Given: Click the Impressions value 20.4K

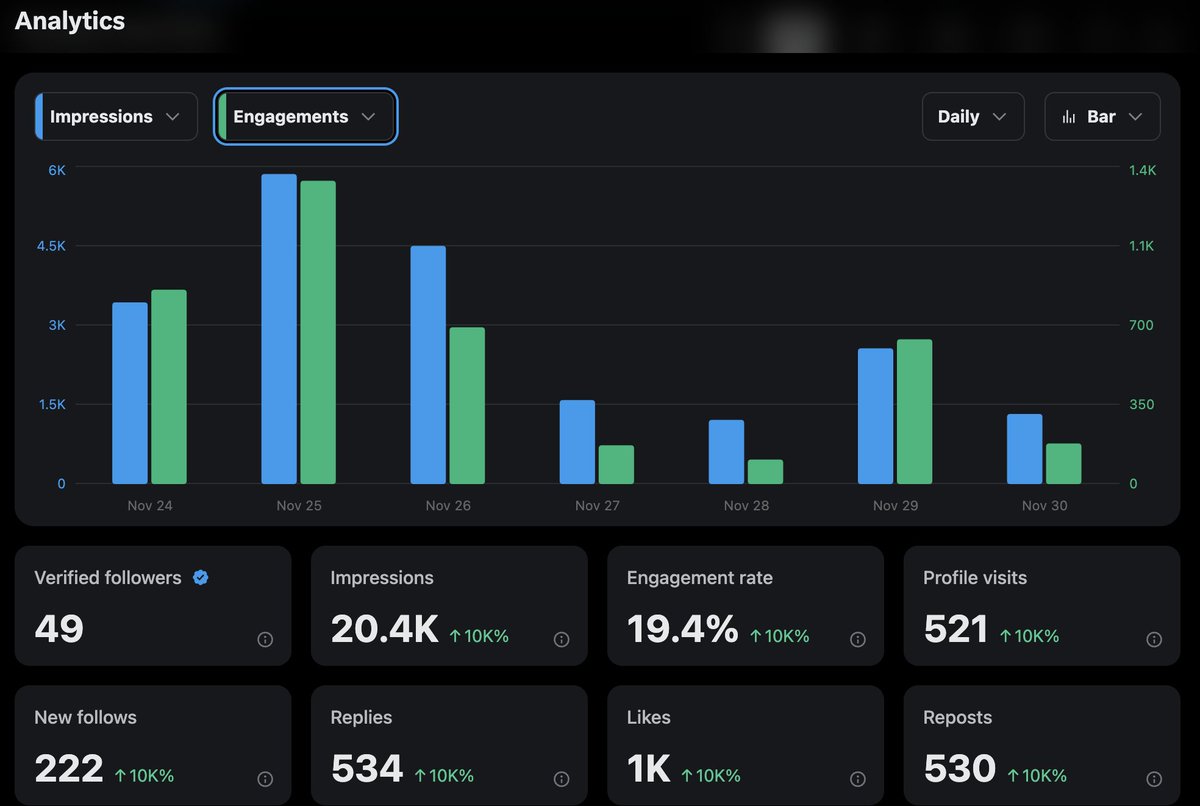Looking at the screenshot, I should (385, 629).
